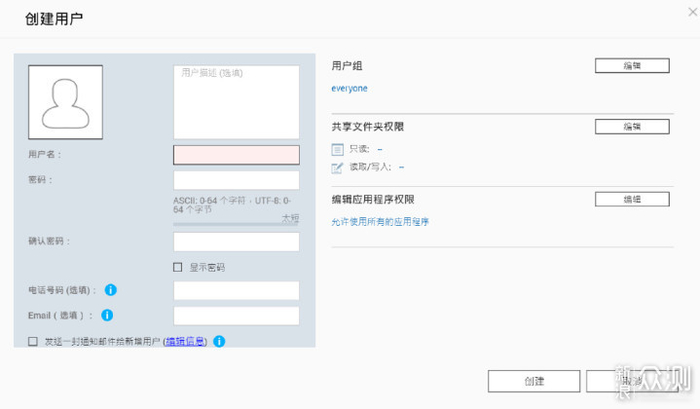Screen dimensions: 700x409
Task: Click the user avatar placeholder image
Action: (66, 102)
